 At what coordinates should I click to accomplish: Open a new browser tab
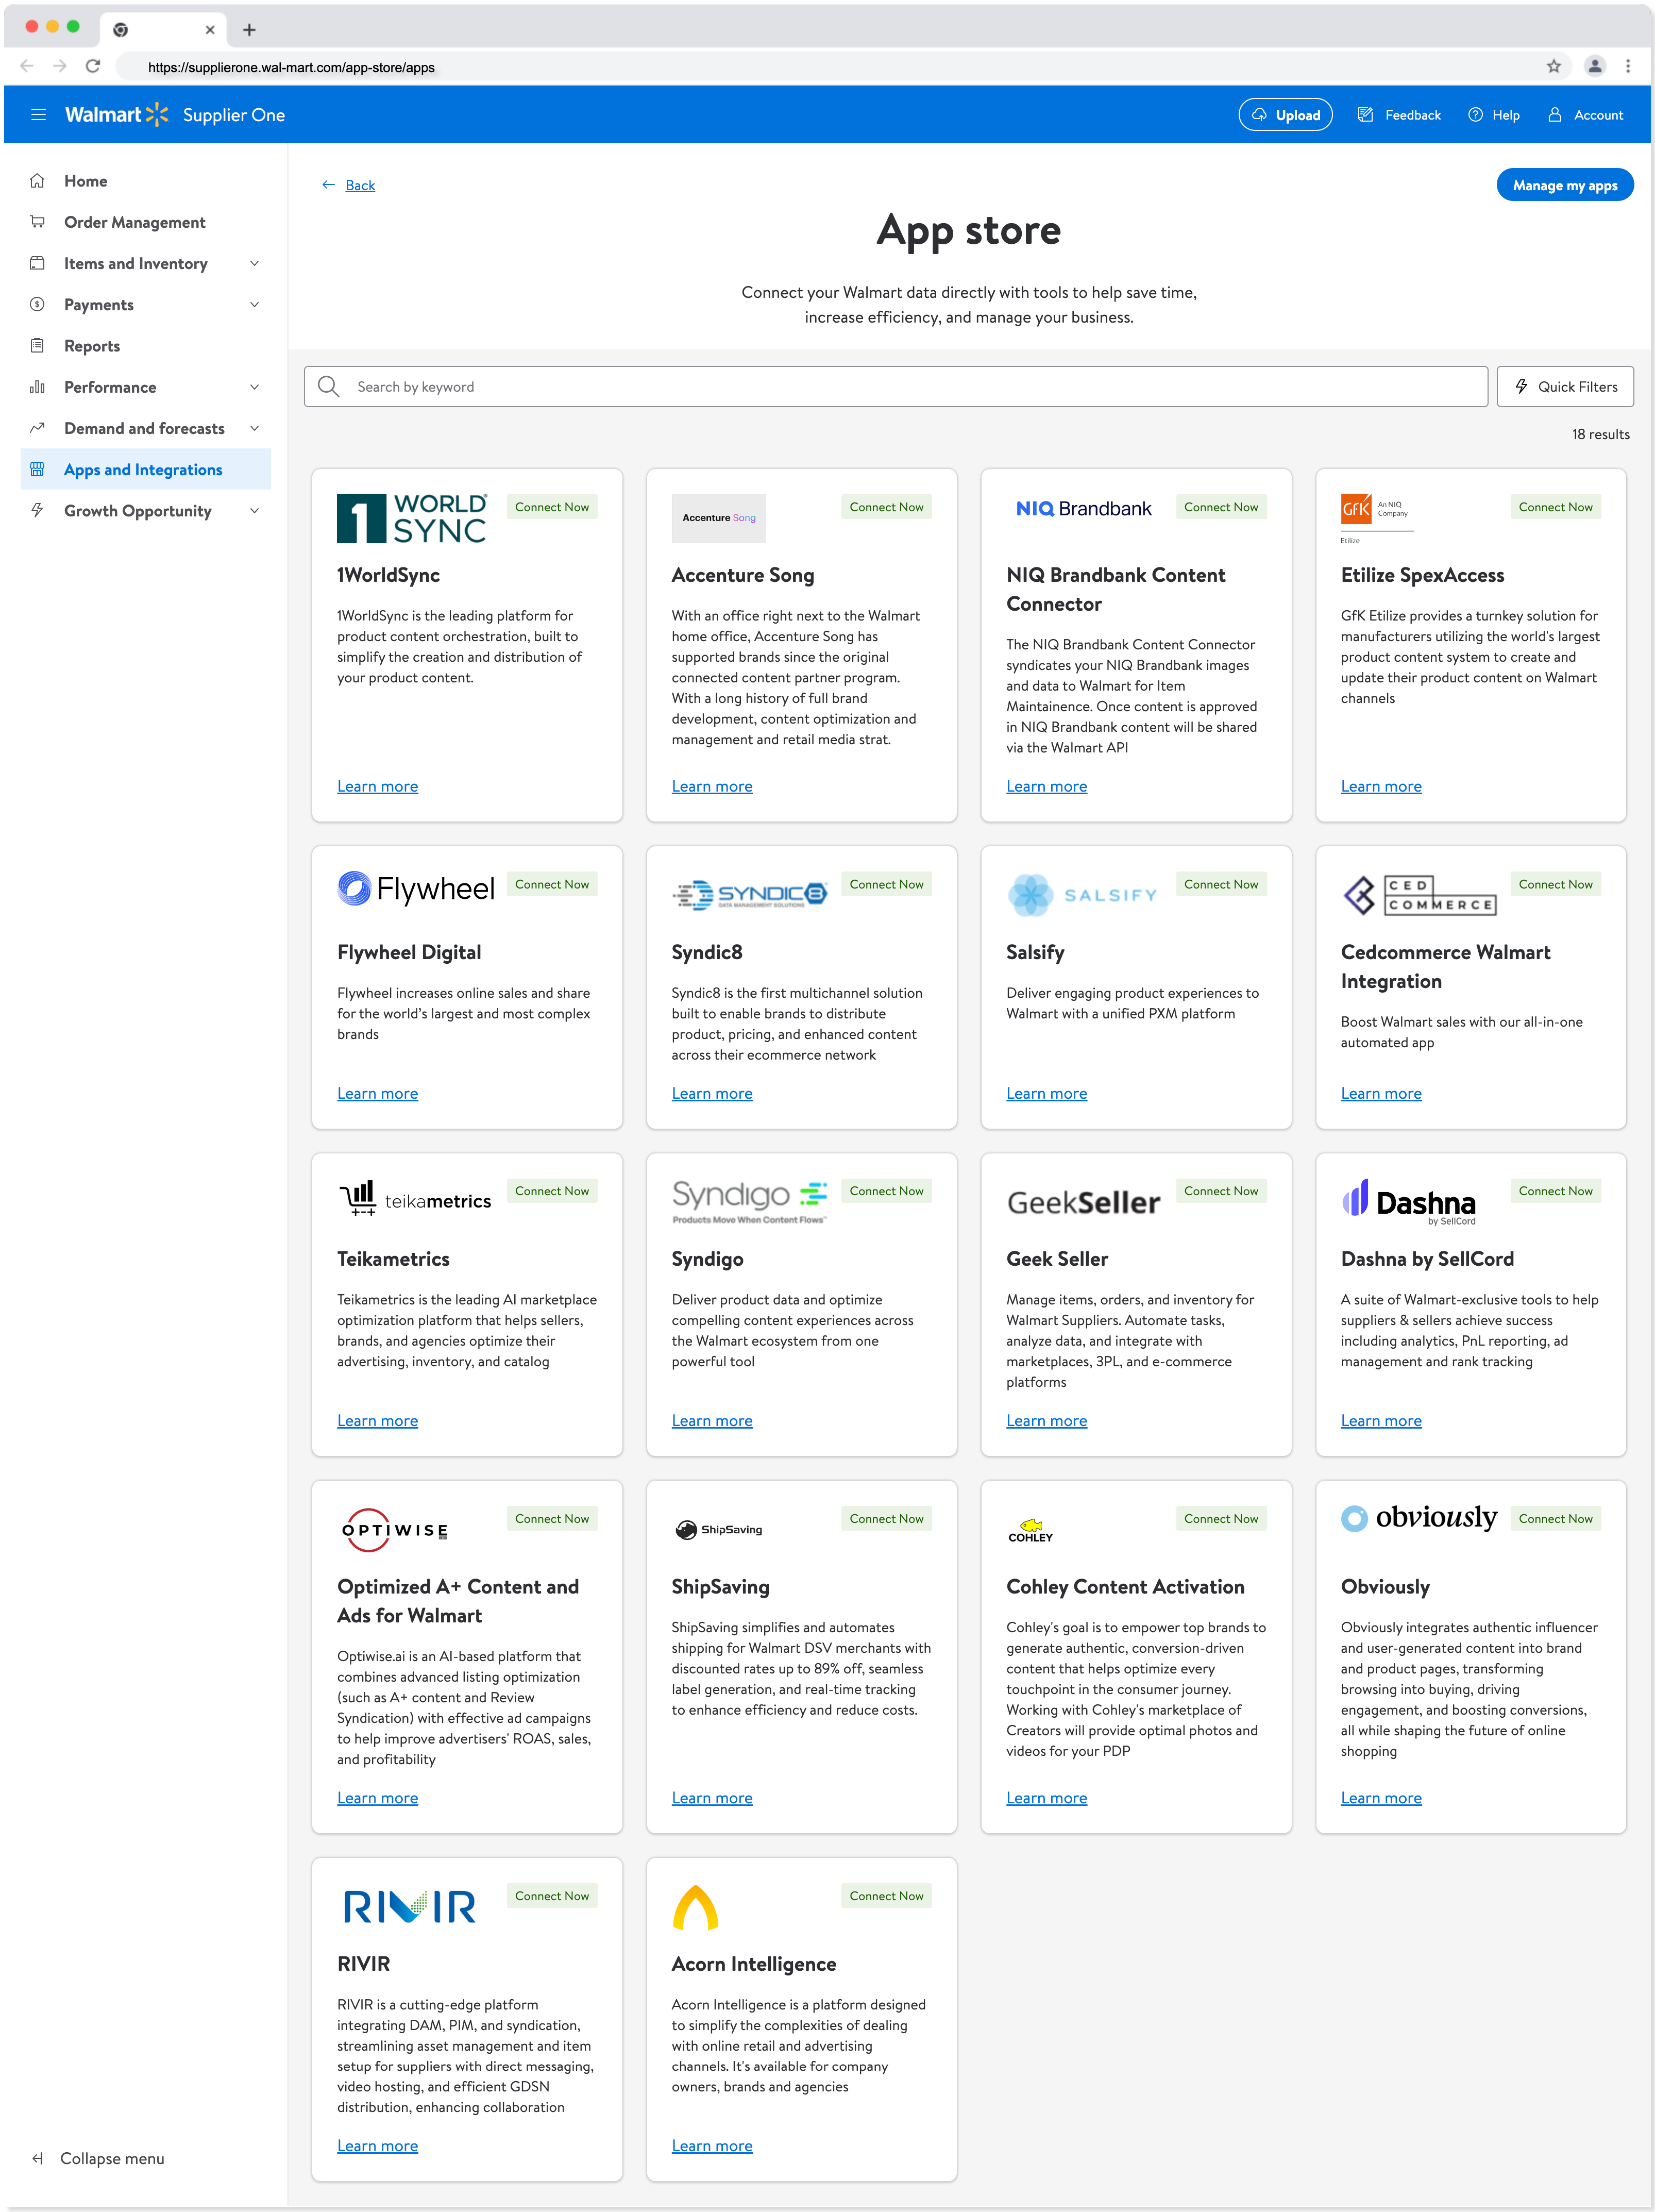(x=249, y=30)
